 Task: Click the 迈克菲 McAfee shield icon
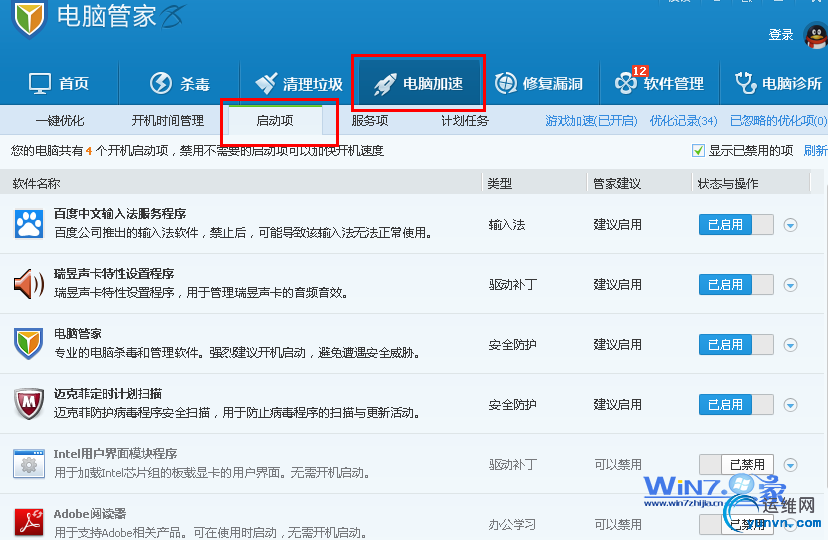[29, 404]
